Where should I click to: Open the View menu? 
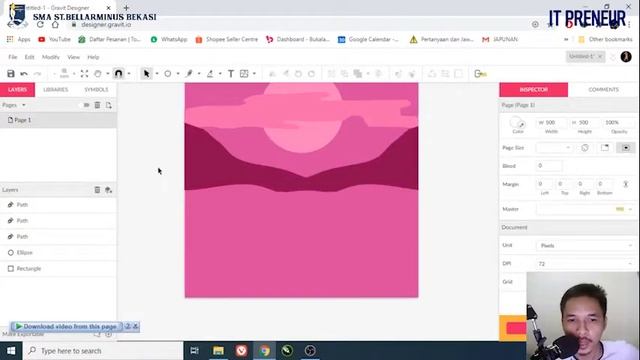click(x=73, y=57)
